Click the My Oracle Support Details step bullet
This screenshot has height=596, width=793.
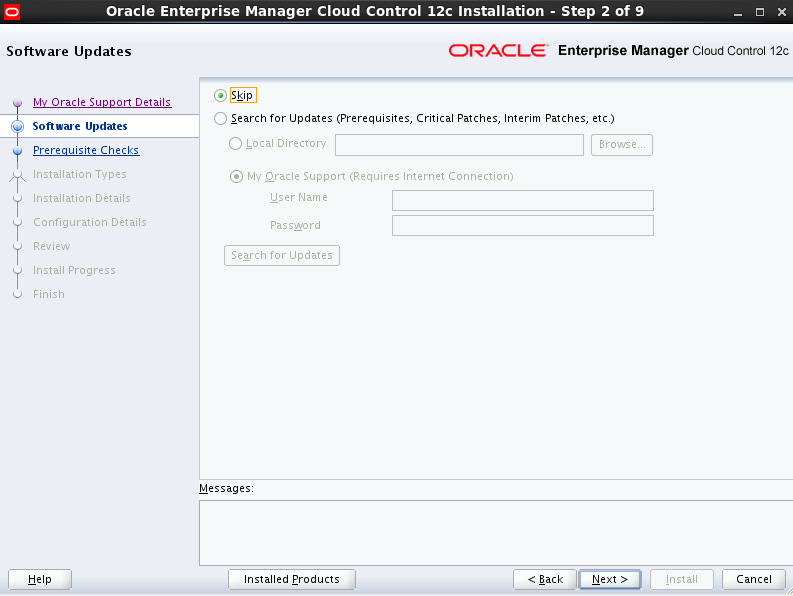click(18, 103)
